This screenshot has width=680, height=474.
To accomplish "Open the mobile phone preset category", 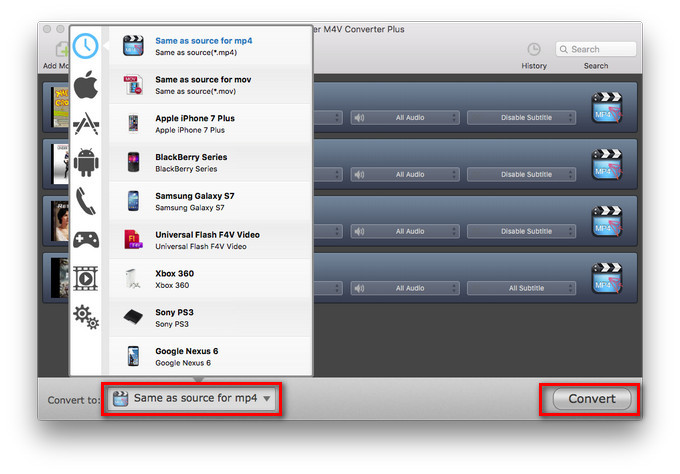I will 86,201.
